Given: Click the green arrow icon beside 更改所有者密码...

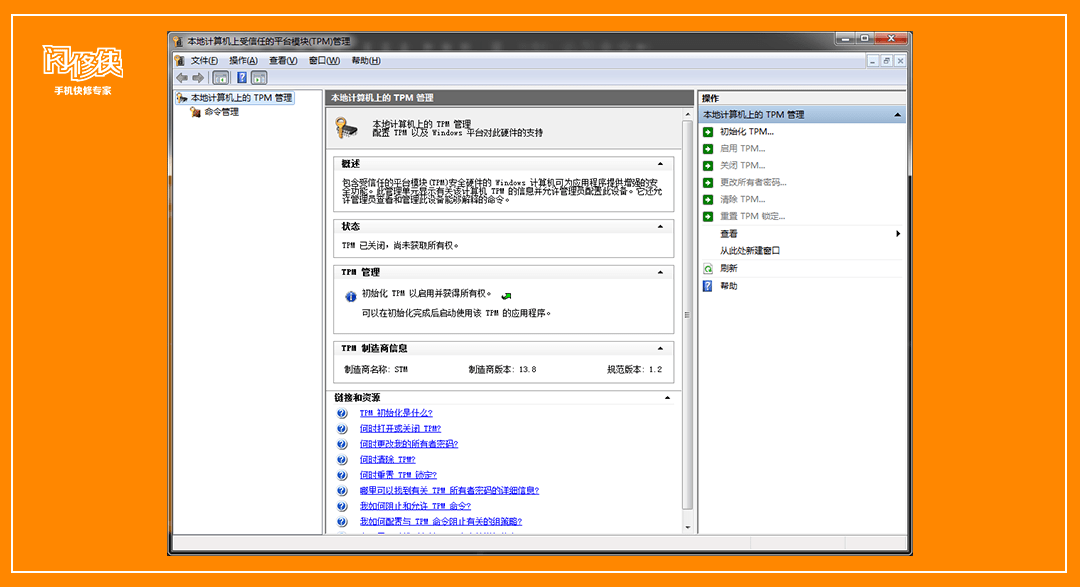Looking at the screenshot, I should (x=708, y=183).
